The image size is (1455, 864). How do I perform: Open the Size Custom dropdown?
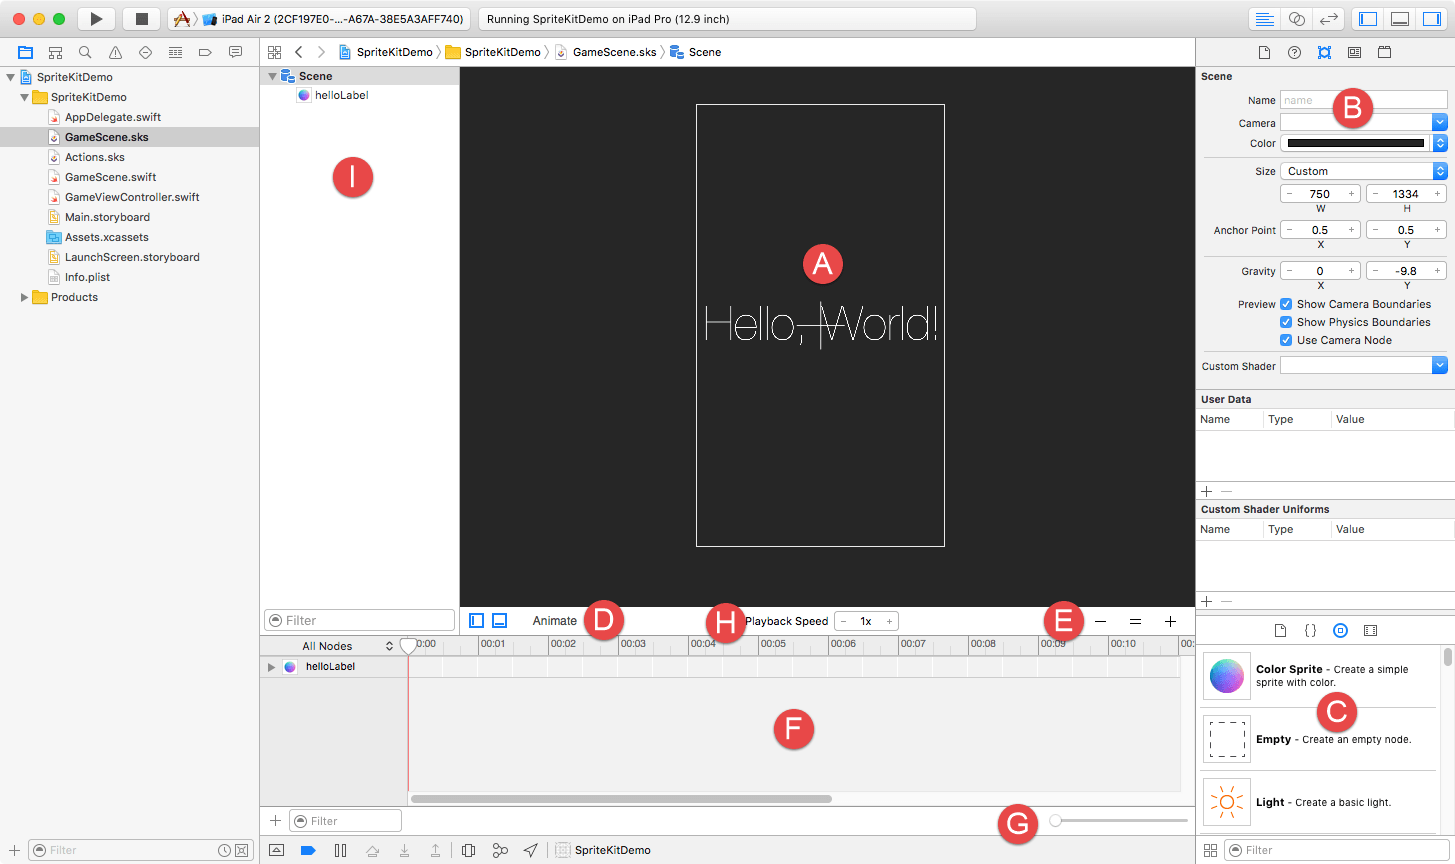[1363, 171]
